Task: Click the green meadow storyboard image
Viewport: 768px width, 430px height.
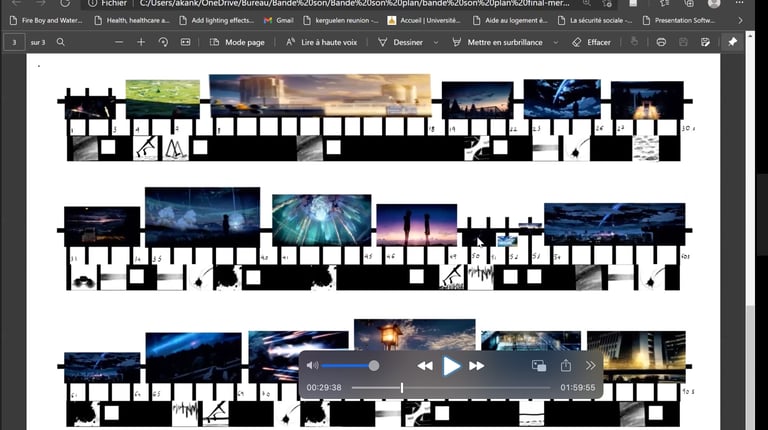Action: point(163,99)
